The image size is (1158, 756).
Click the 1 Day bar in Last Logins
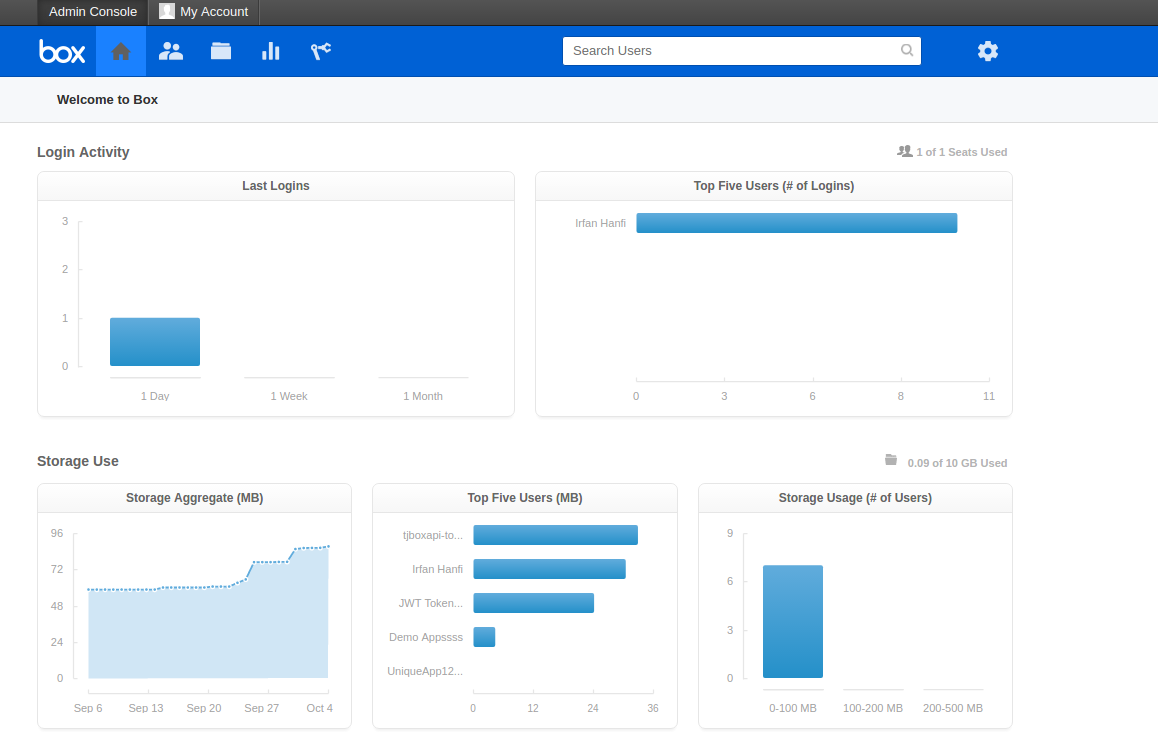point(155,342)
